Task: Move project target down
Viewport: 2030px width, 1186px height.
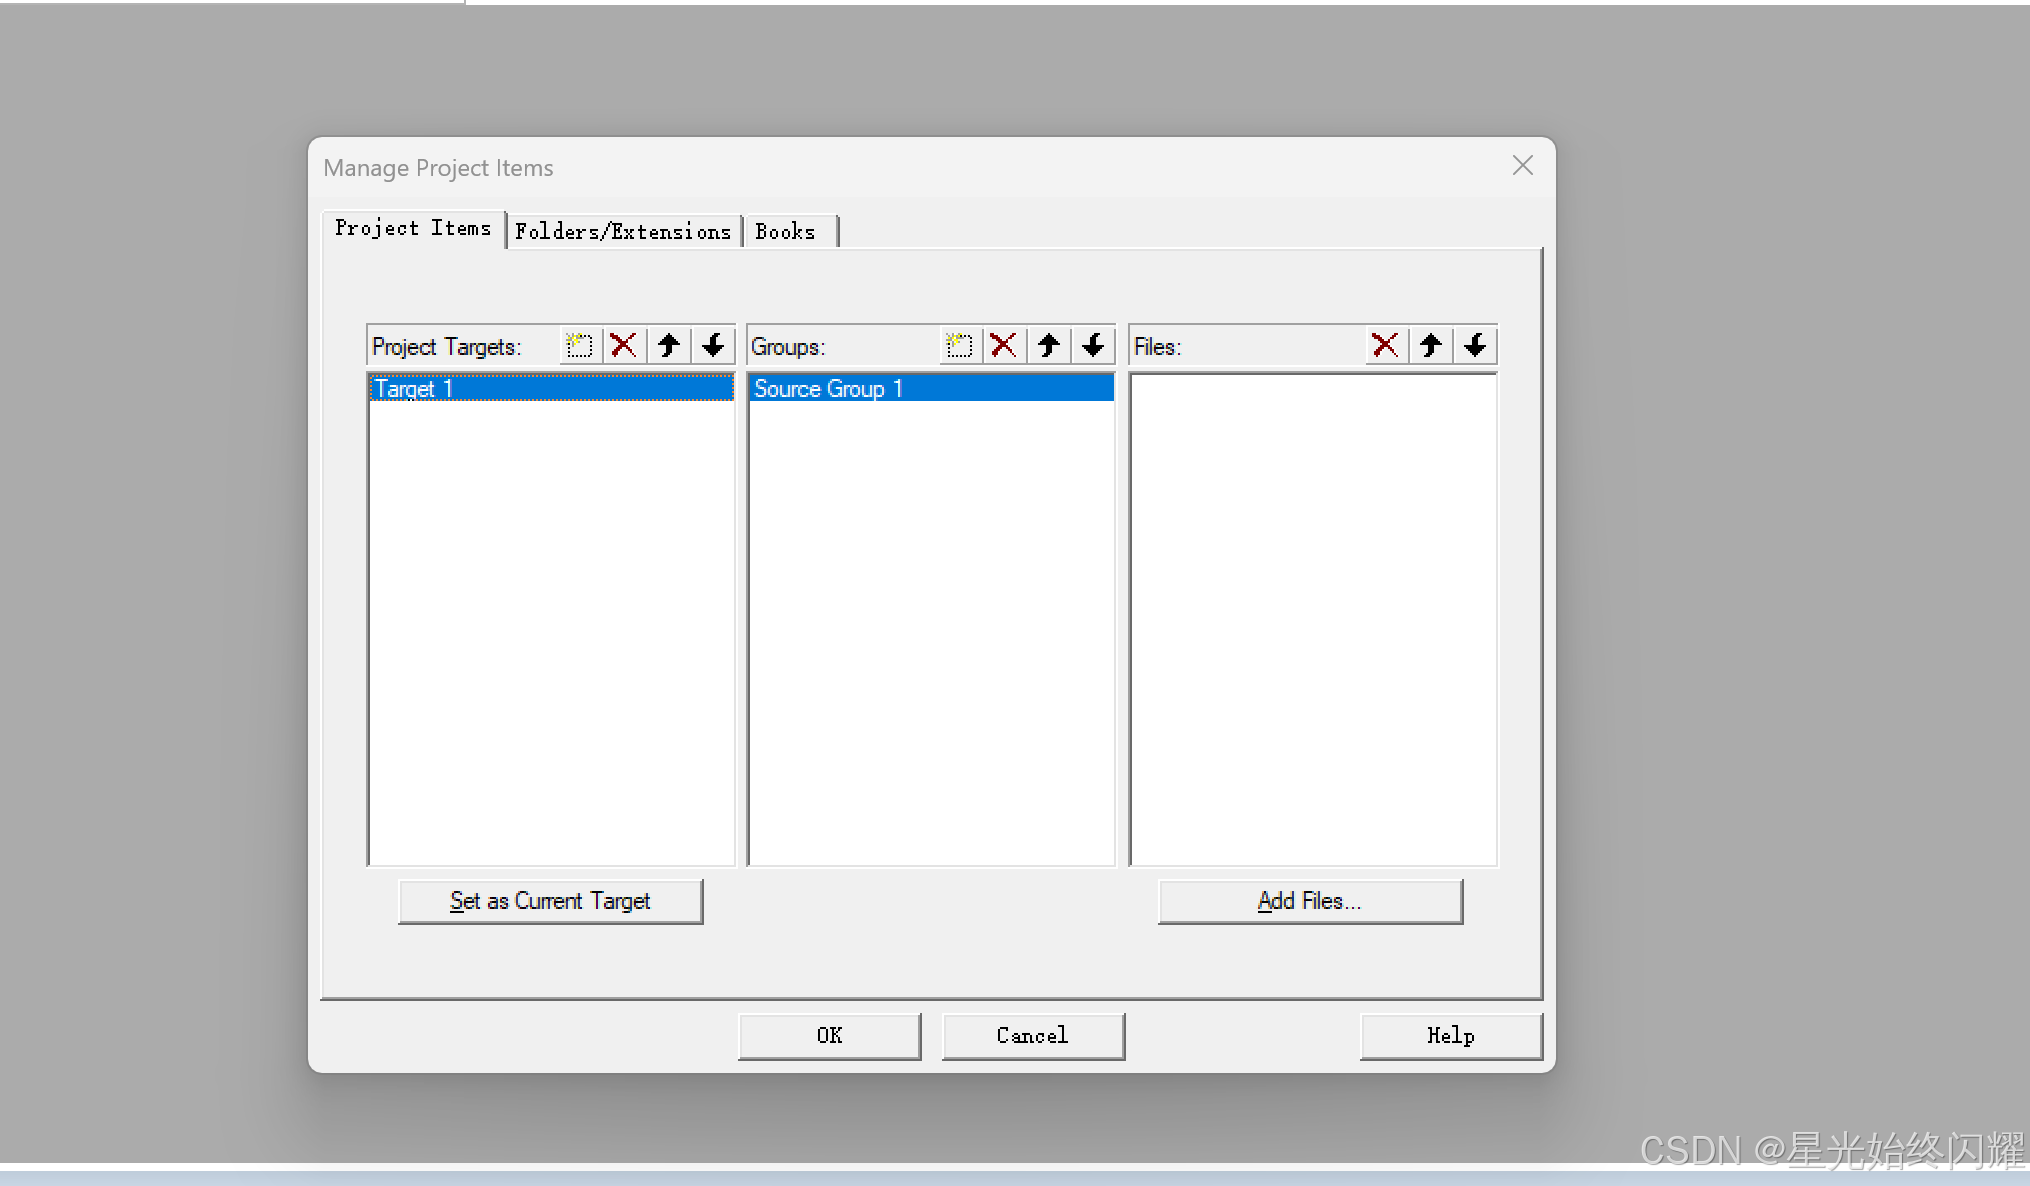Action: [x=713, y=346]
